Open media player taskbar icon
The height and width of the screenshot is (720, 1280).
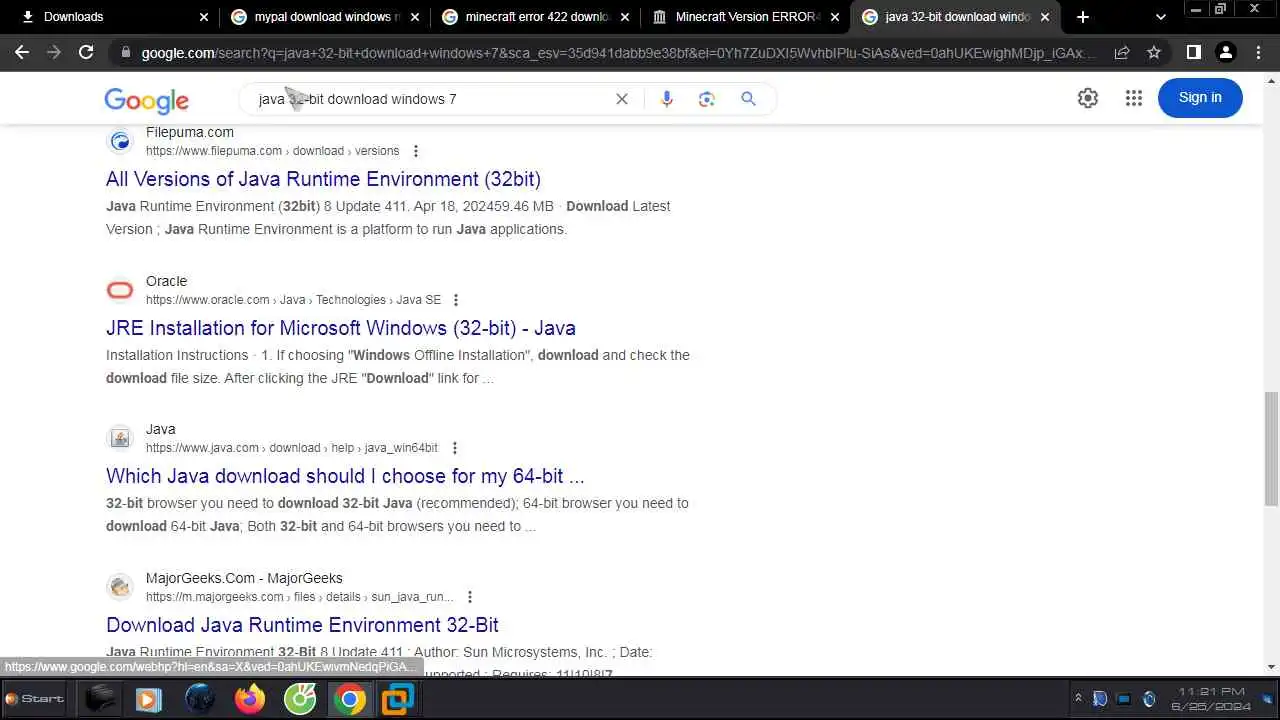(x=149, y=698)
